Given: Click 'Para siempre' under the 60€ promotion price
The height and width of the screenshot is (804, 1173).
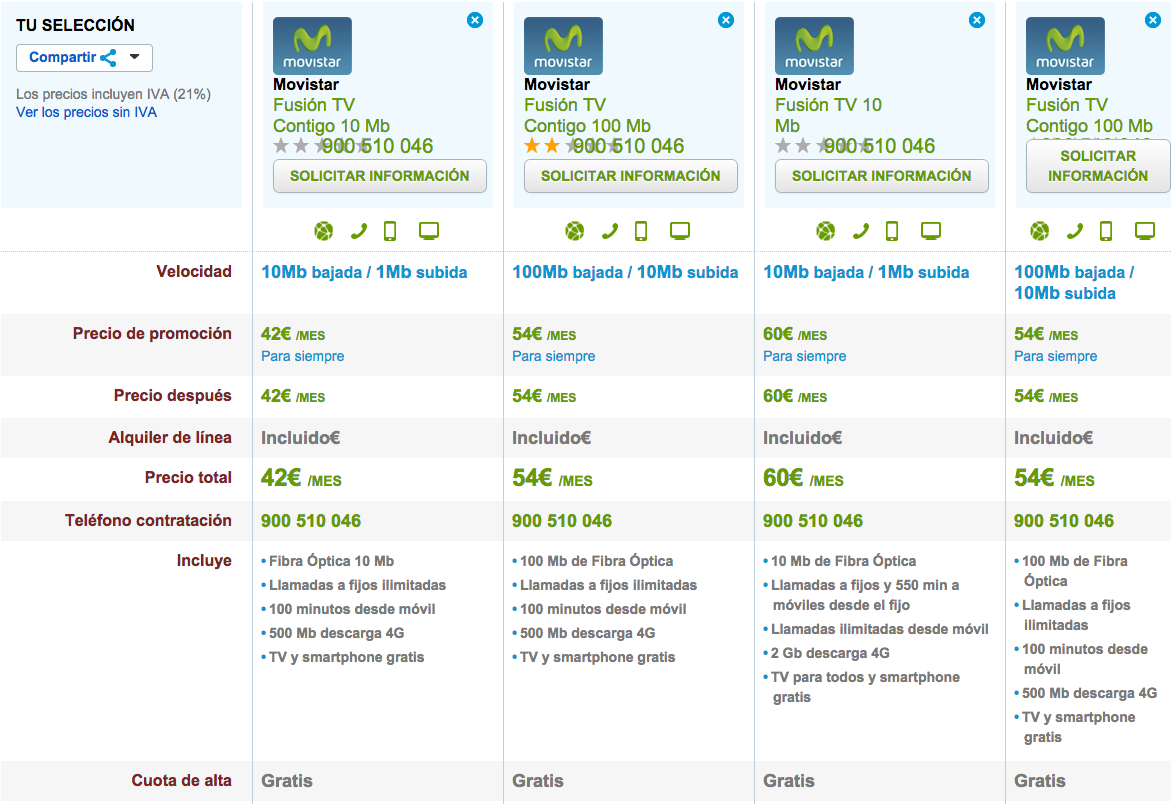Looking at the screenshot, I should [805, 357].
